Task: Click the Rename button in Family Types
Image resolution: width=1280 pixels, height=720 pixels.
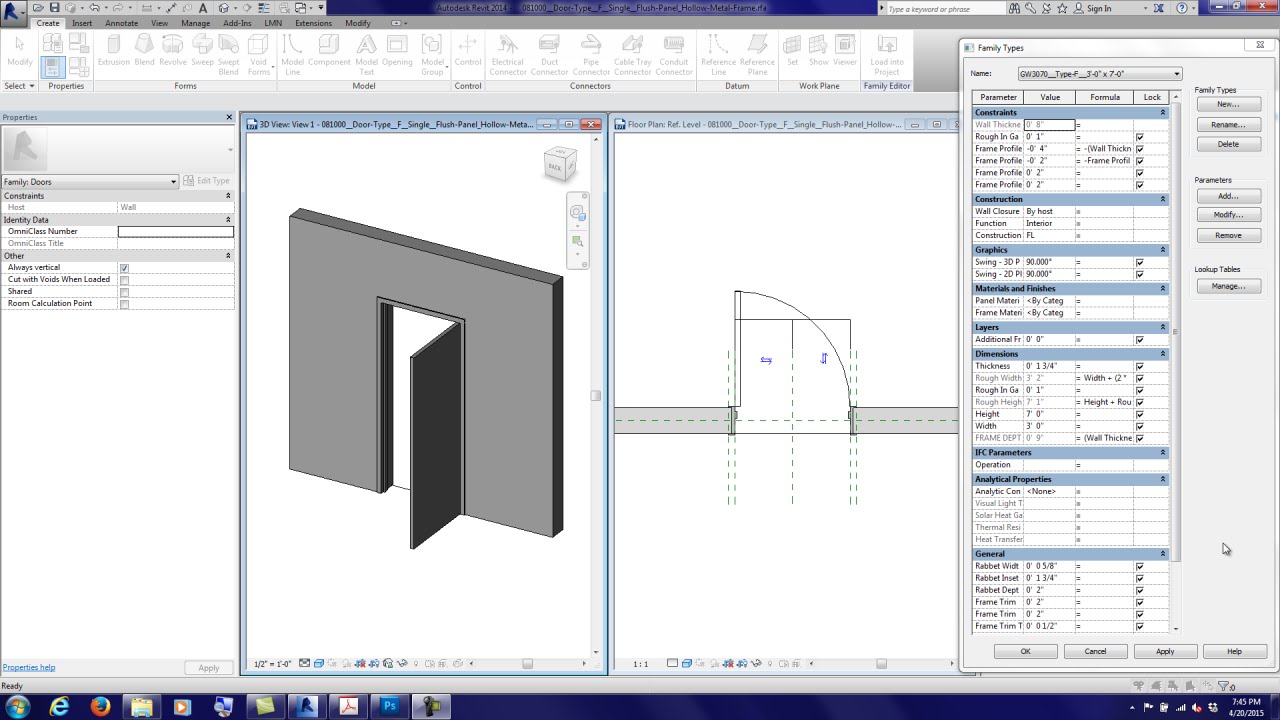Action: [1228, 124]
